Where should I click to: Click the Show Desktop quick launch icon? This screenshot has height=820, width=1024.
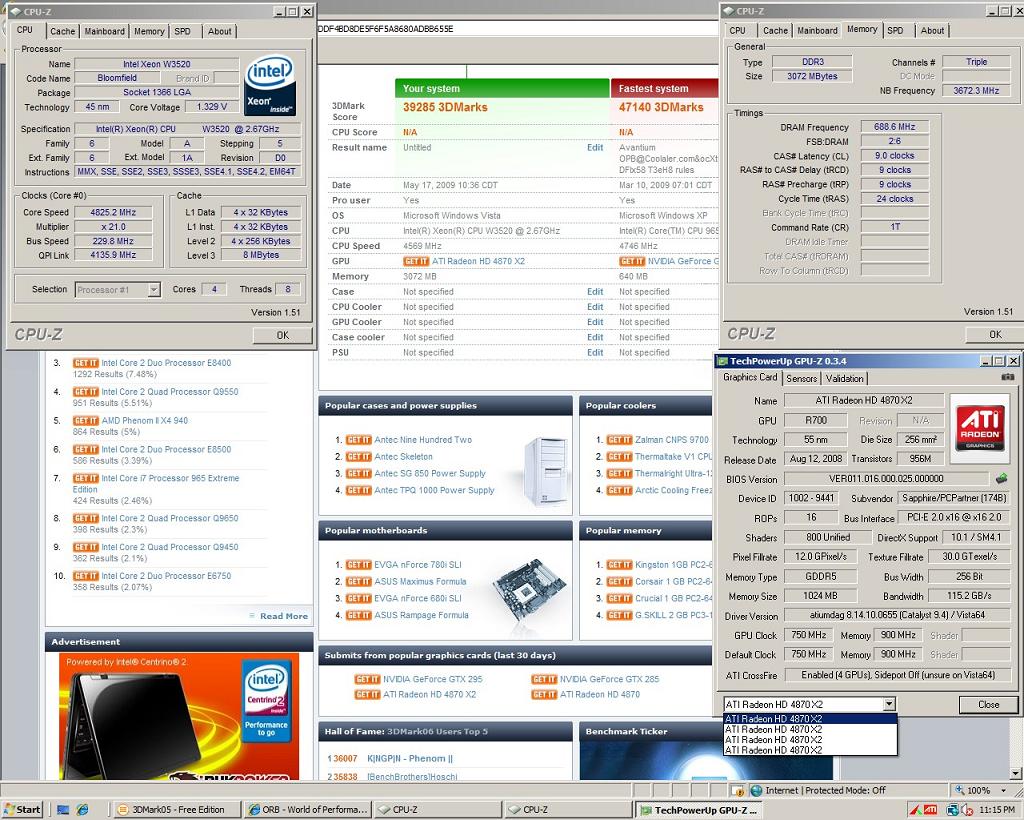(63, 810)
